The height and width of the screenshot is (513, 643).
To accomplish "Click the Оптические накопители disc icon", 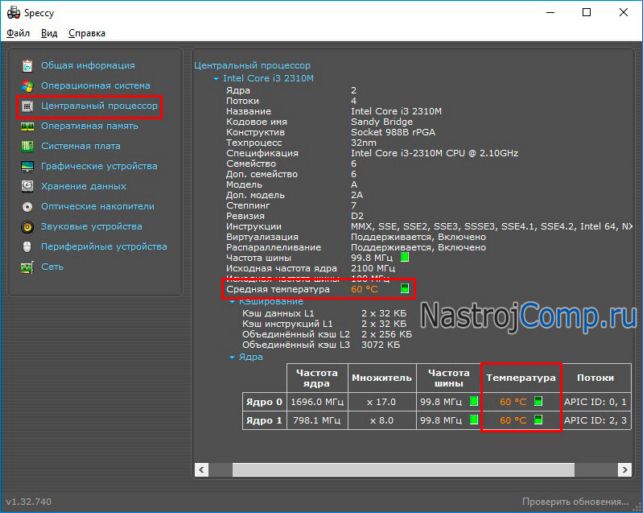I will tap(27, 206).
